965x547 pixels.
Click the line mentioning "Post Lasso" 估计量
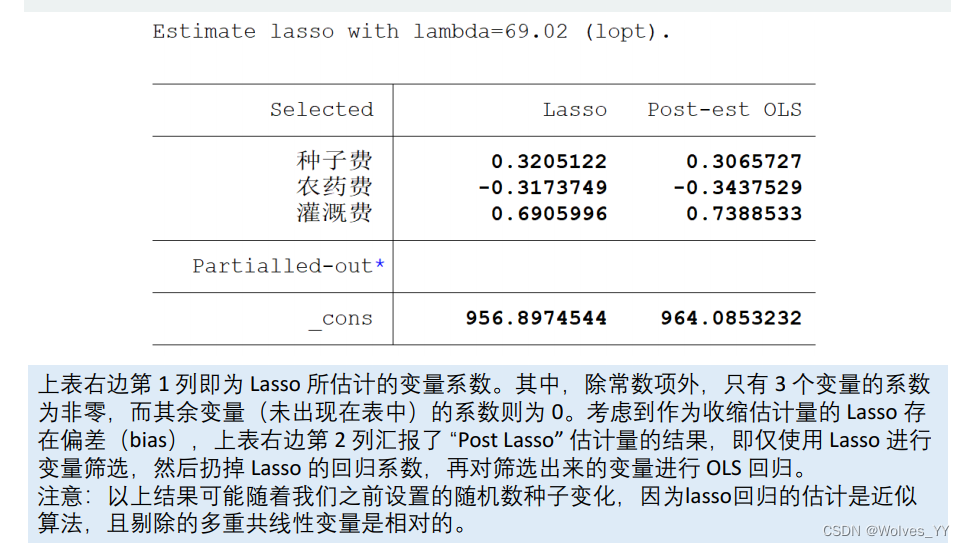(x=484, y=440)
